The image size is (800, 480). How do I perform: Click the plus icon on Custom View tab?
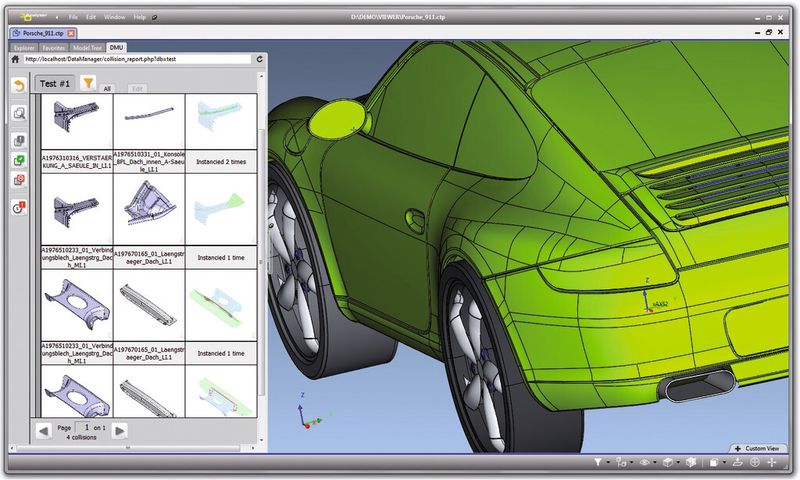point(738,448)
